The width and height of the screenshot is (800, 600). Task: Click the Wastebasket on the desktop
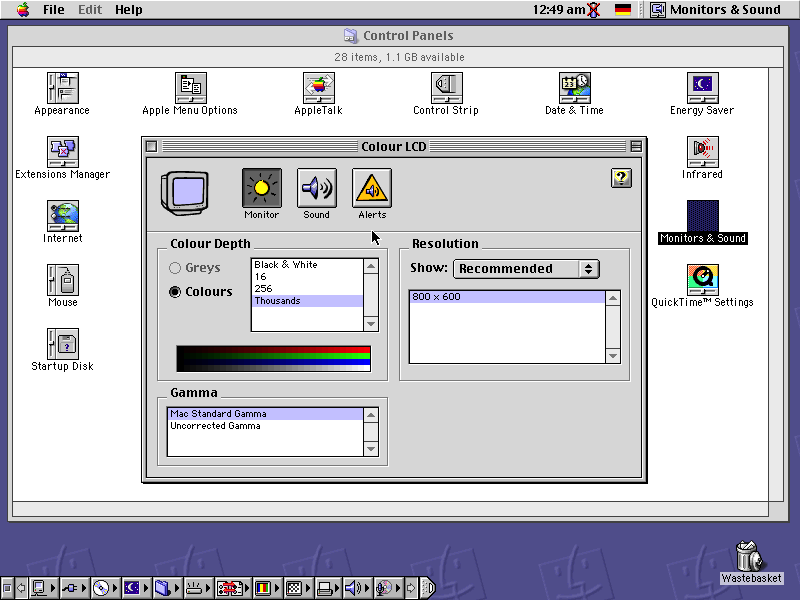coord(750,556)
